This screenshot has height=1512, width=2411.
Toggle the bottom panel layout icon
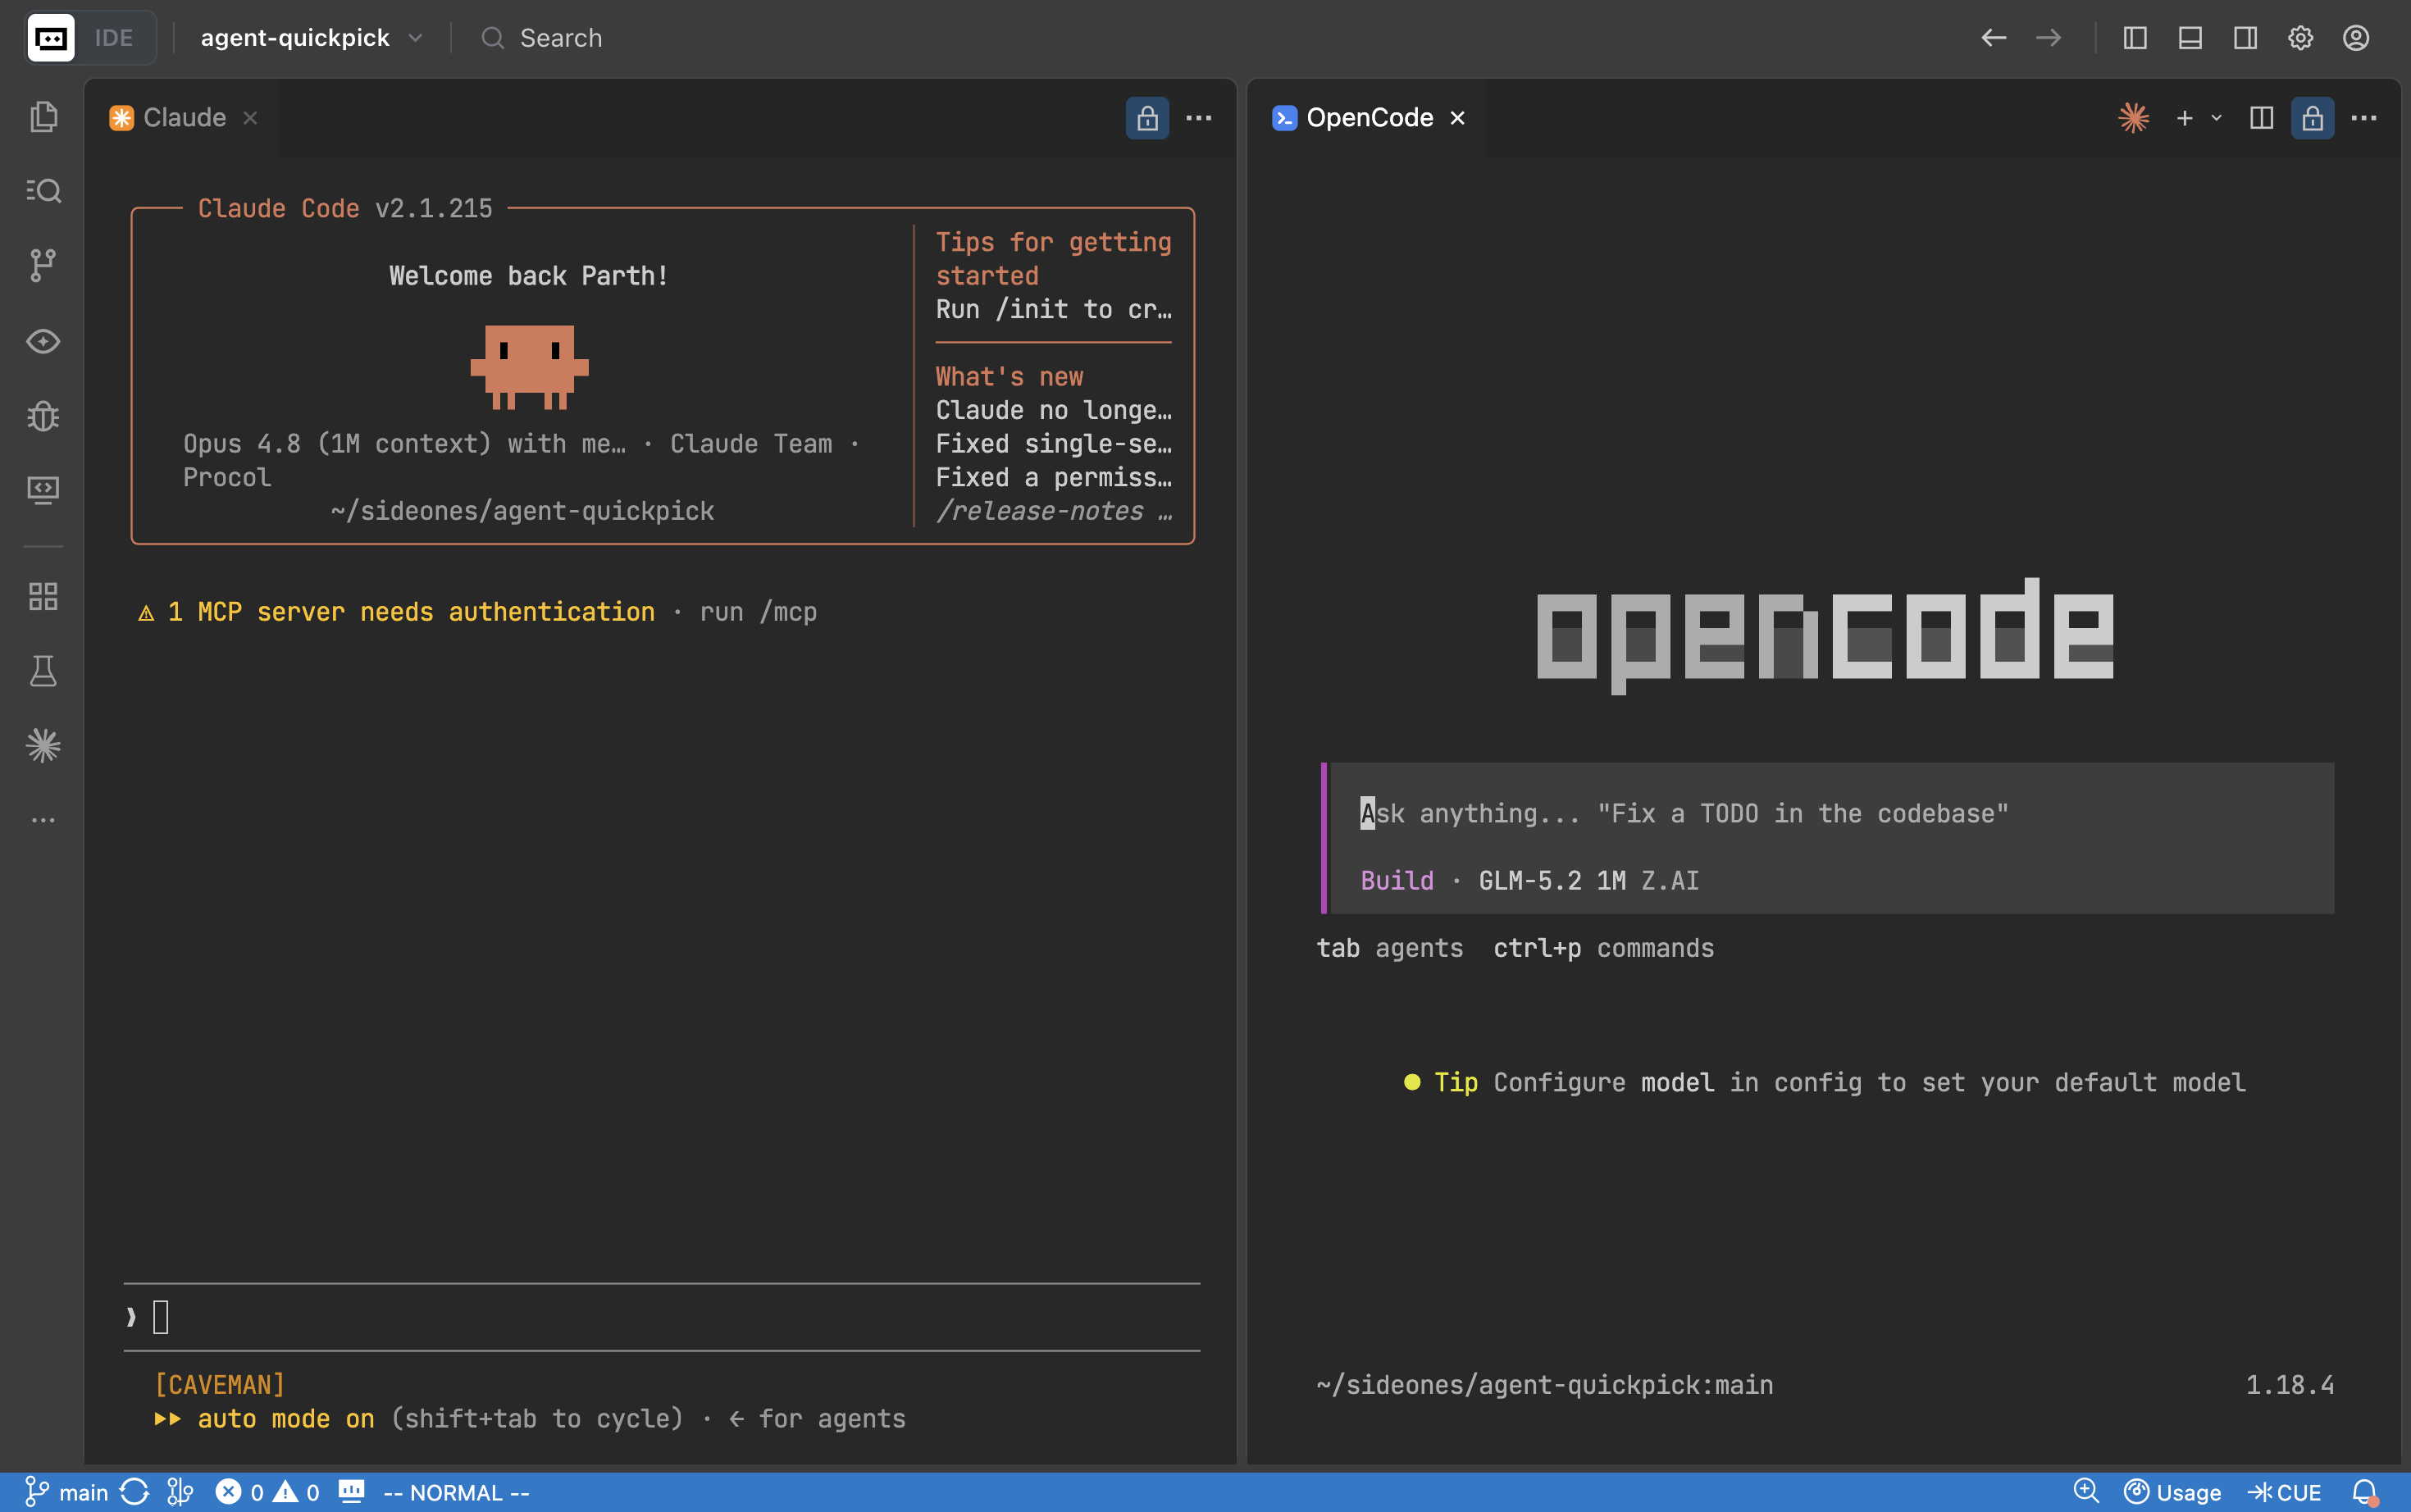(2190, 38)
